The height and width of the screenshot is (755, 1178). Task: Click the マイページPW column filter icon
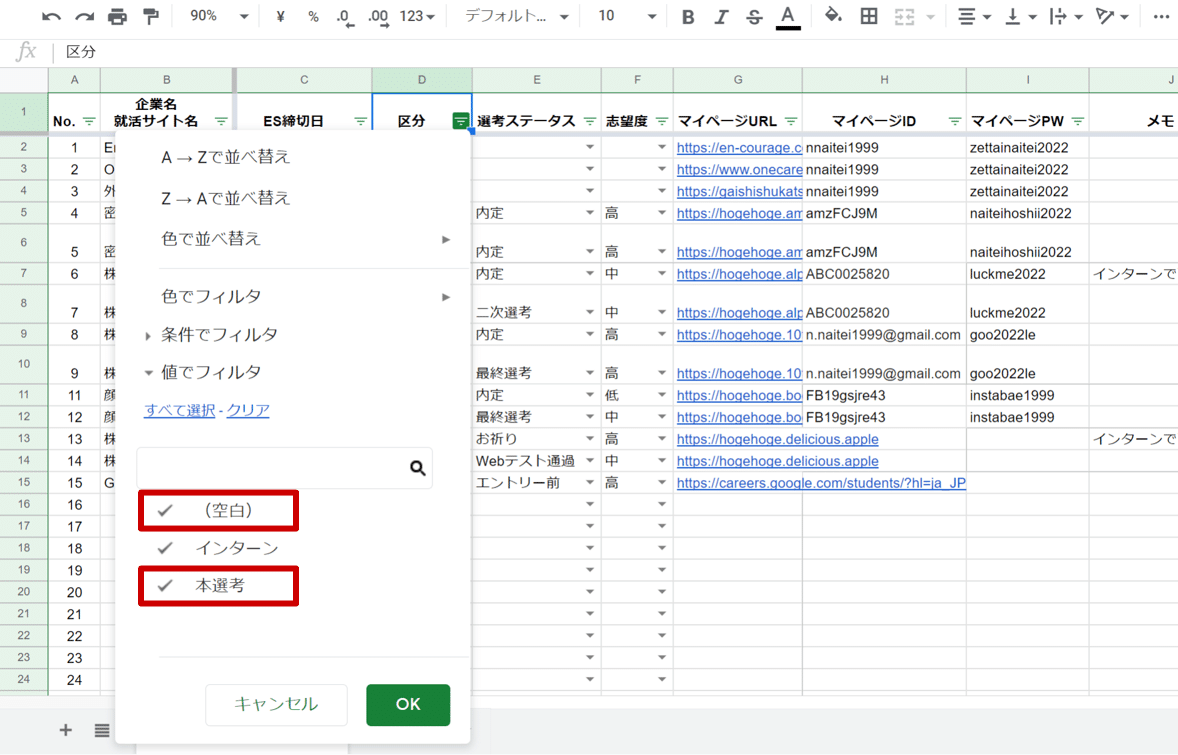point(1078,121)
